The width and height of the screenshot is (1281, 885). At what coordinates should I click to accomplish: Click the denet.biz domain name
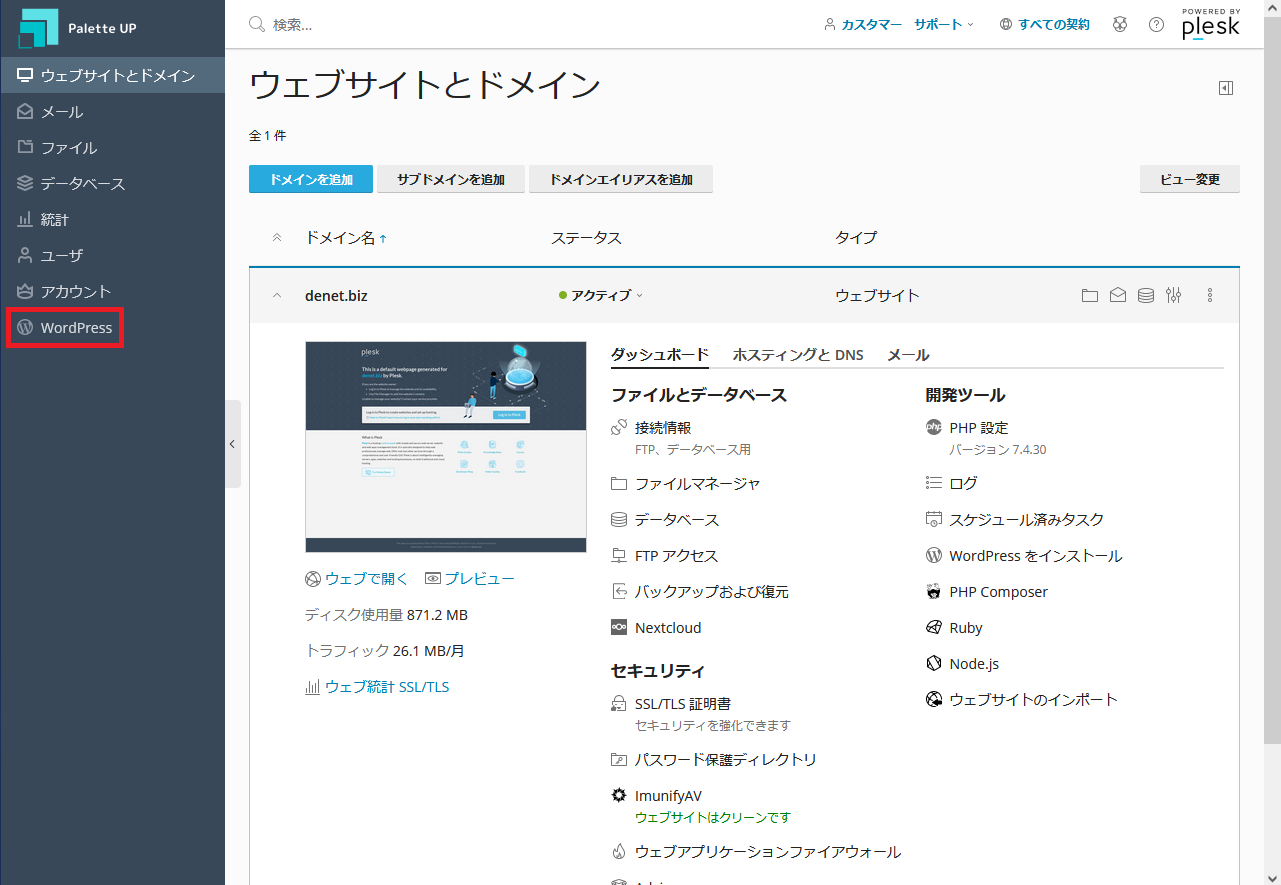[x=336, y=295]
